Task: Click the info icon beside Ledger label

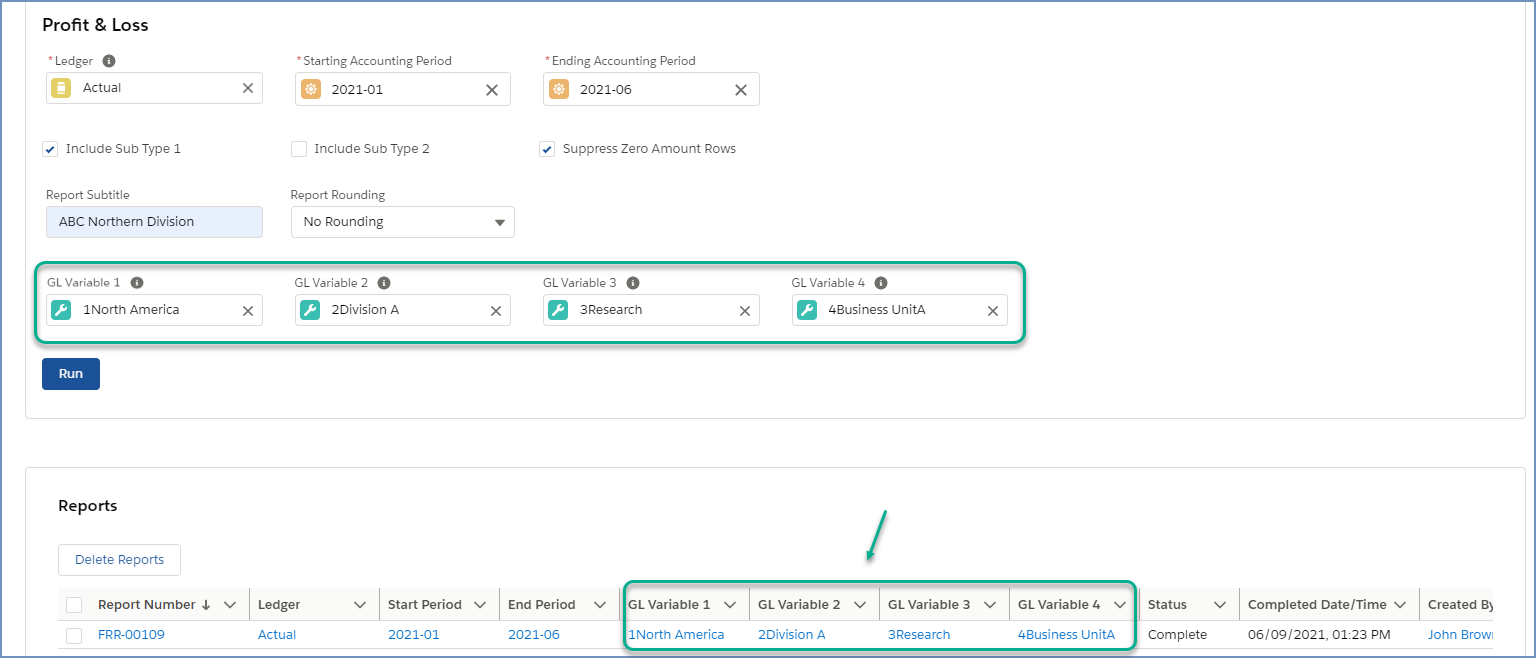Action: point(109,61)
